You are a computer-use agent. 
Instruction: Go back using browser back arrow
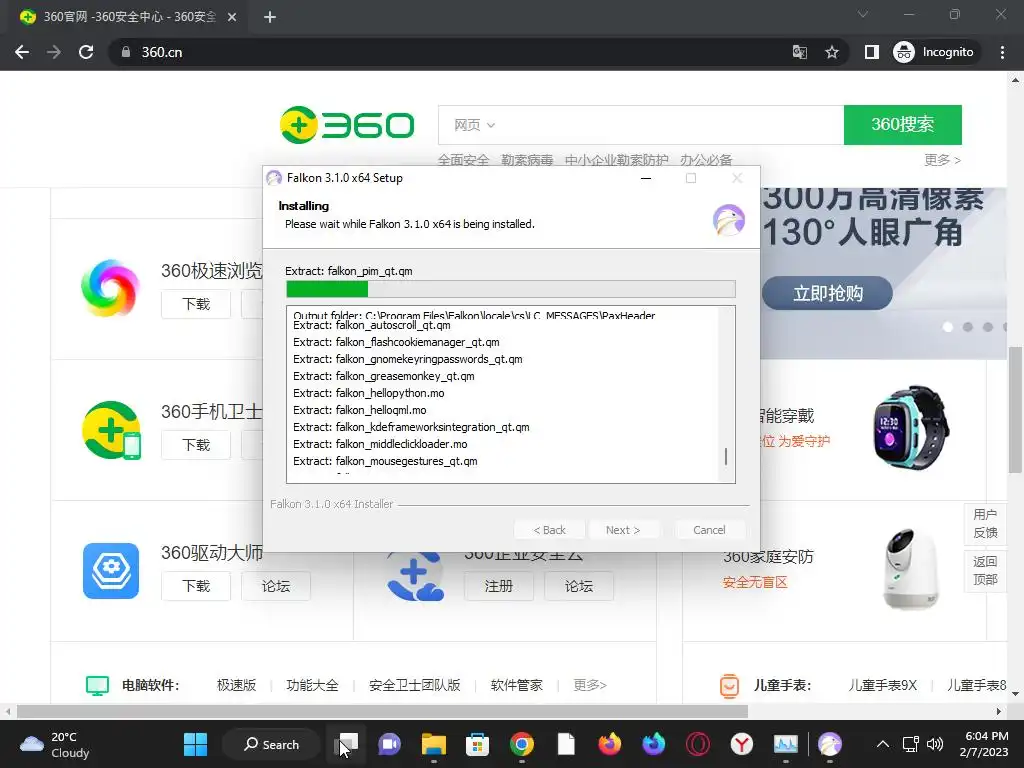(x=22, y=52)
